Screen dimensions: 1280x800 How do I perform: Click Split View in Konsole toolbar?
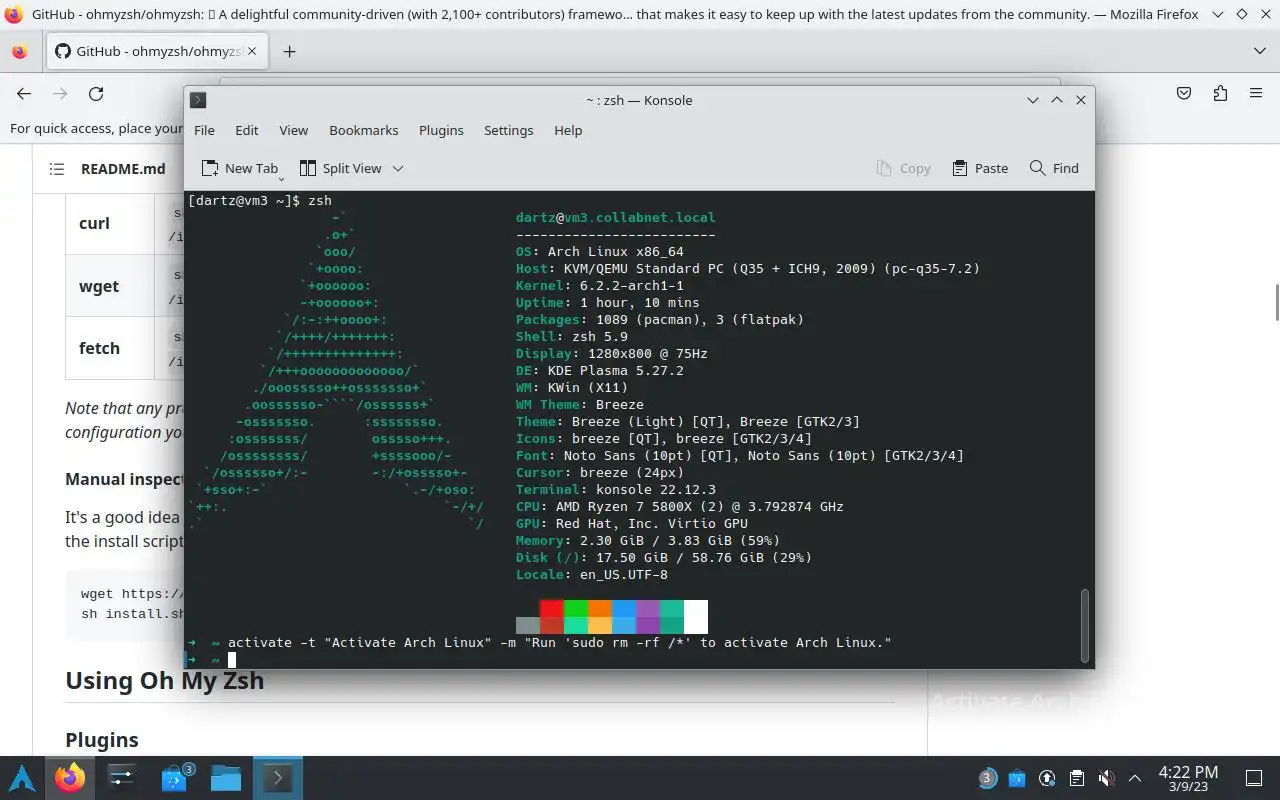point(341,168)
